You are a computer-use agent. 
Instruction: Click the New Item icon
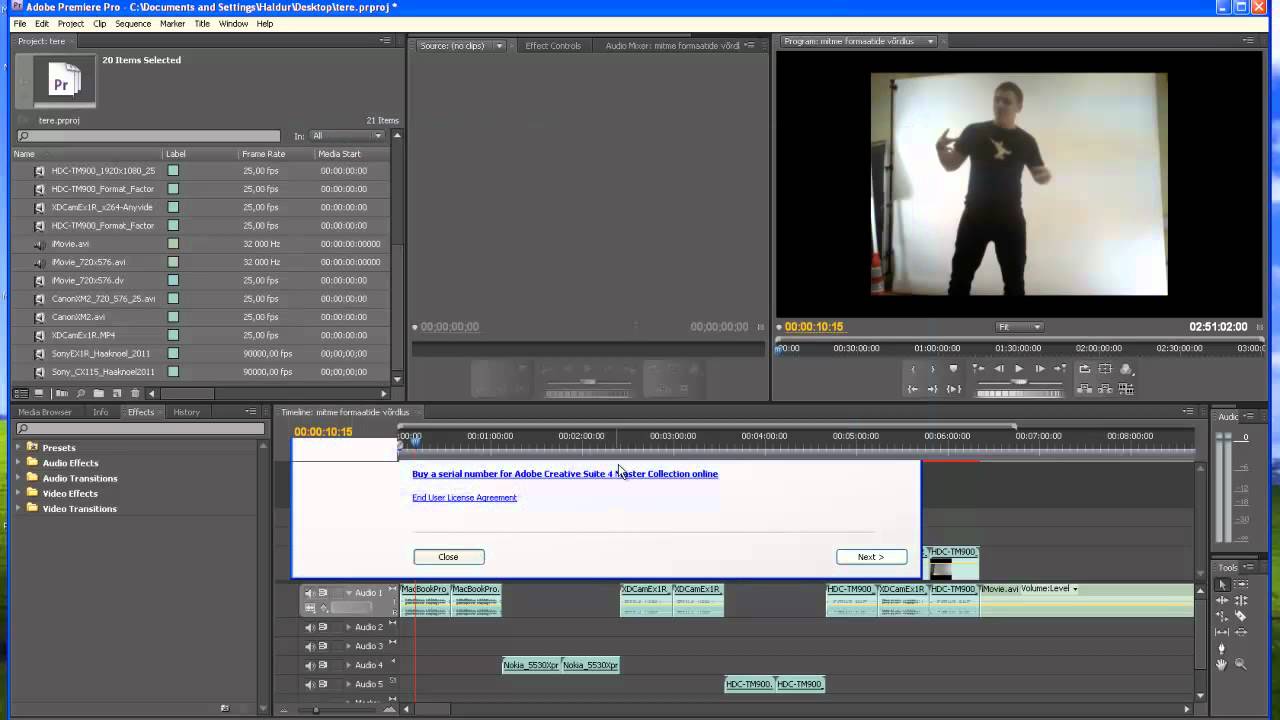[116, 393]
